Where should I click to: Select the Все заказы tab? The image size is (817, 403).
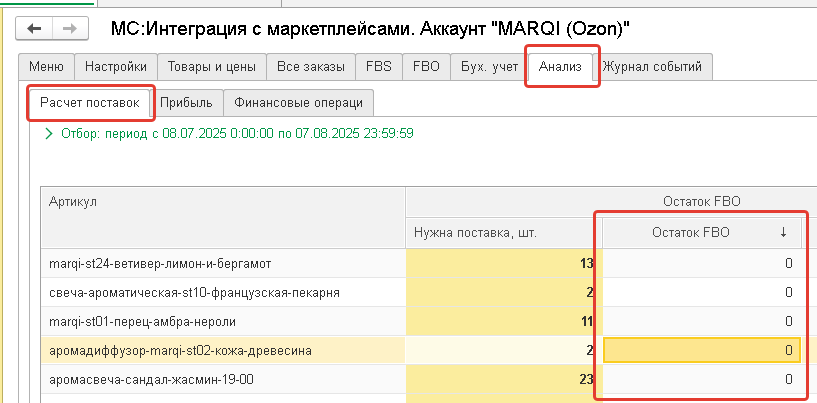[x=311, y=67]
